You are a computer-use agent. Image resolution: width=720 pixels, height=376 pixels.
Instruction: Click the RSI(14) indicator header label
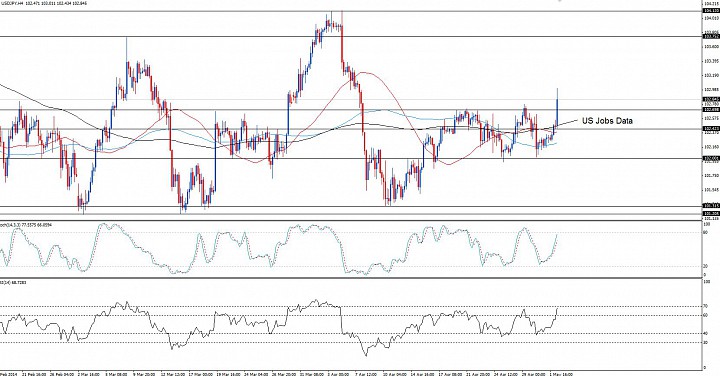pos(13,282)
